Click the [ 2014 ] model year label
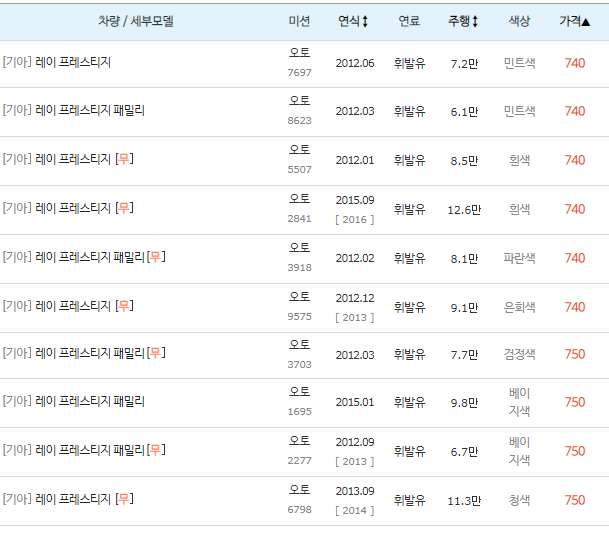The width and height of the screenshot is (609, 534). [355, 511]
